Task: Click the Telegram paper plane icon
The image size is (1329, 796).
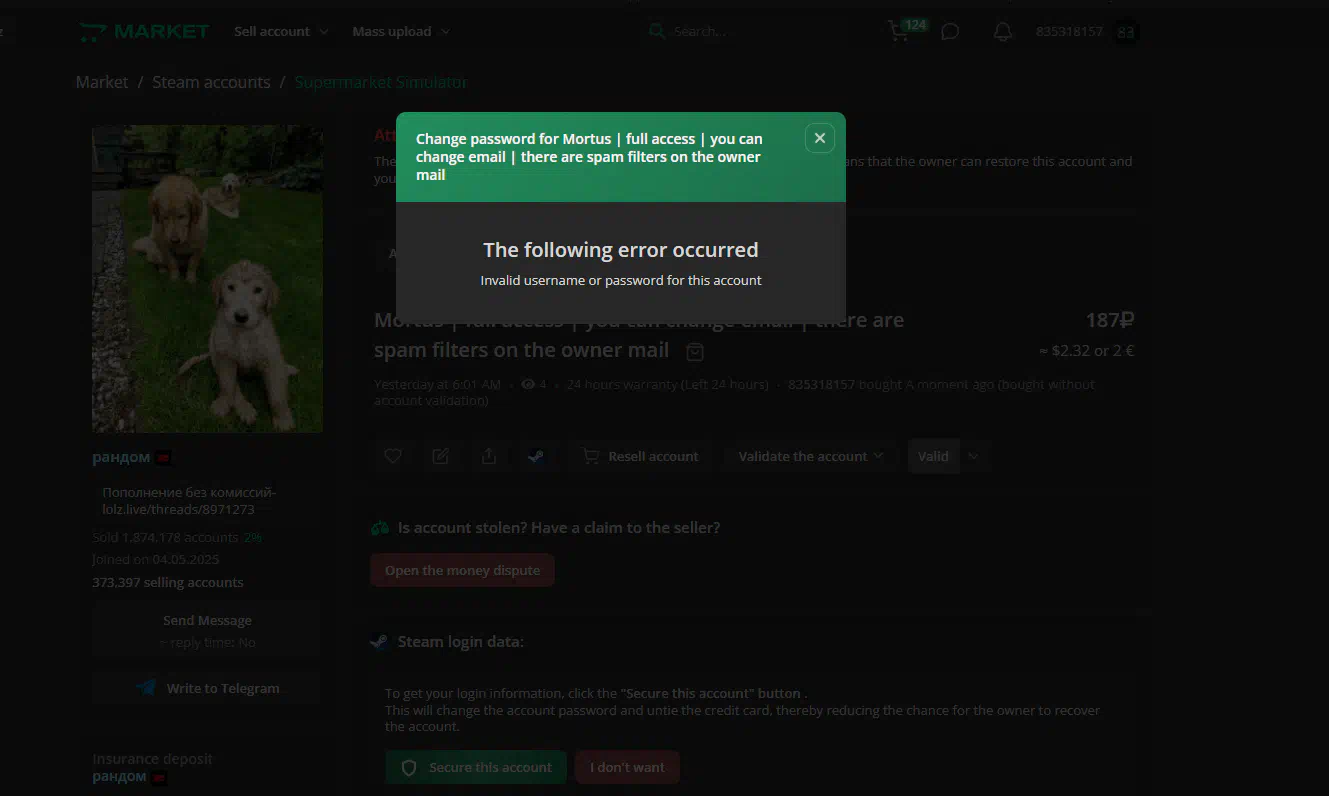Action: (147, 688)
